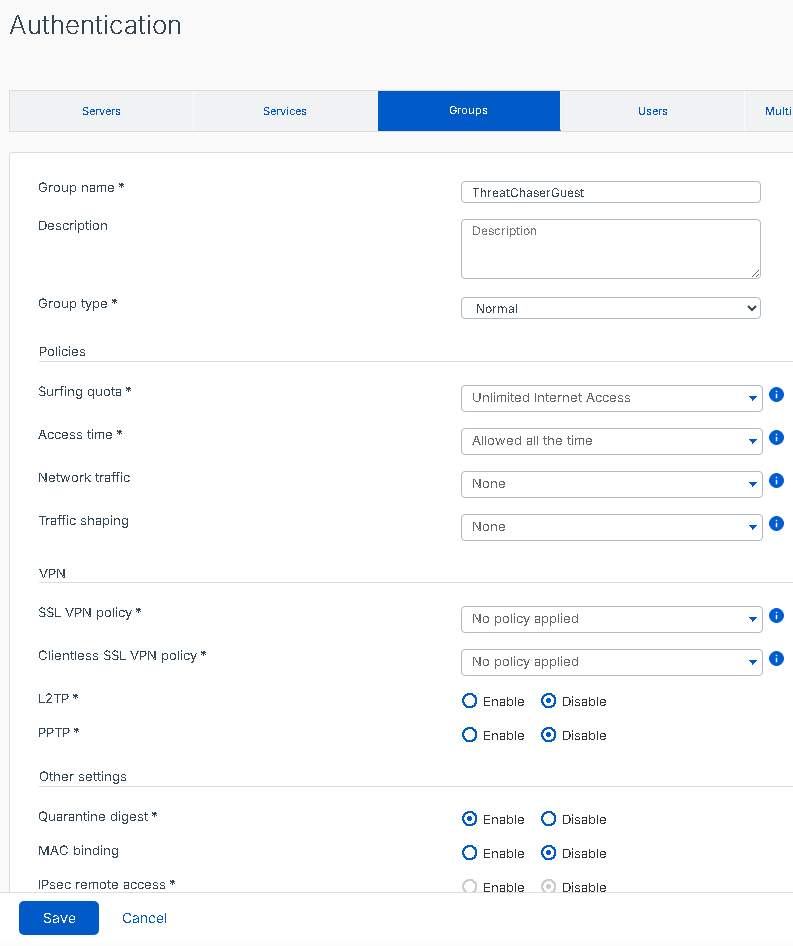Open the Users tab

(652, 111)
